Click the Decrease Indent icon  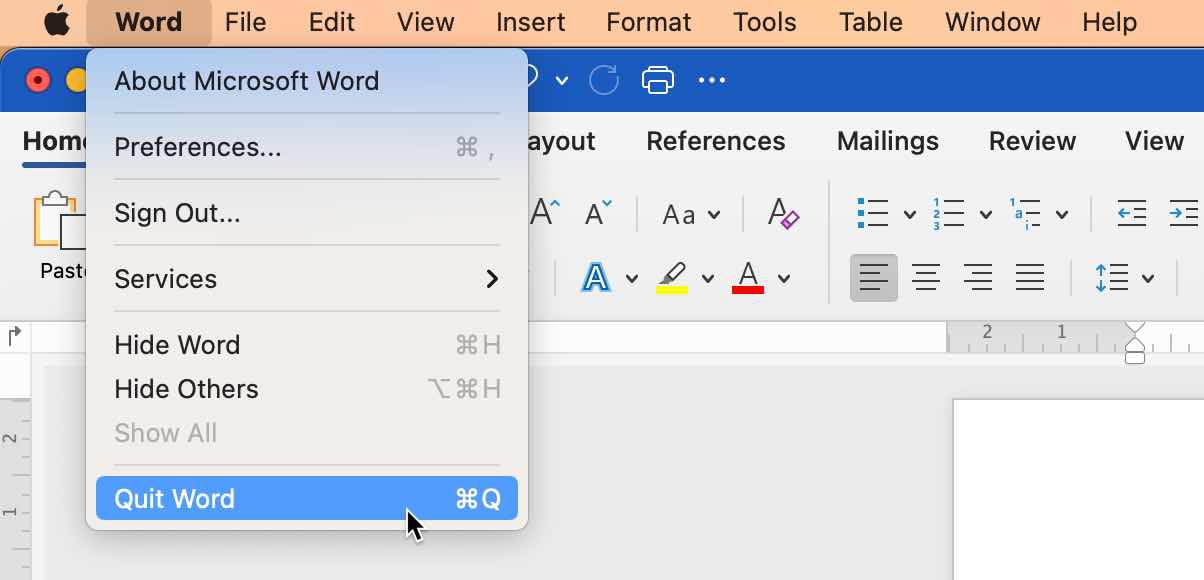pyautogui.click(x=1131, y=213)
